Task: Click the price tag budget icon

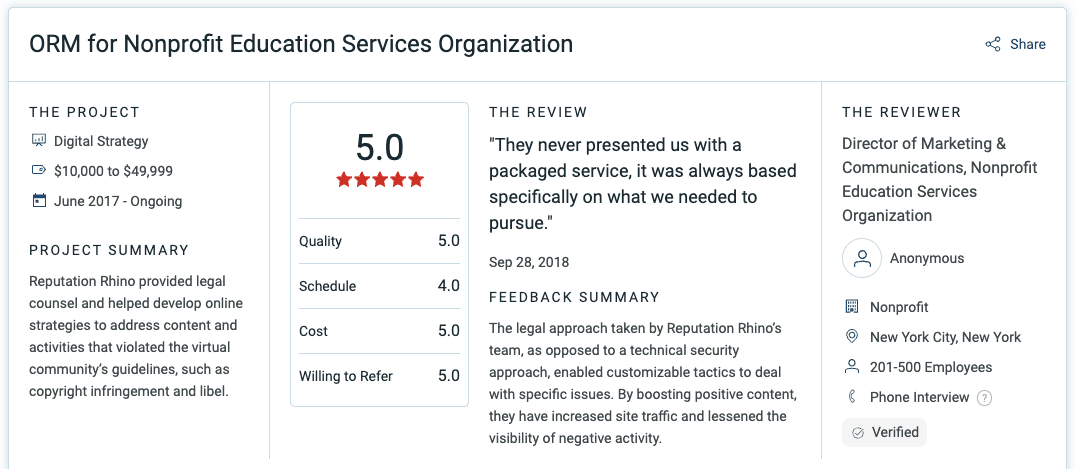Action: coord(39,170)
